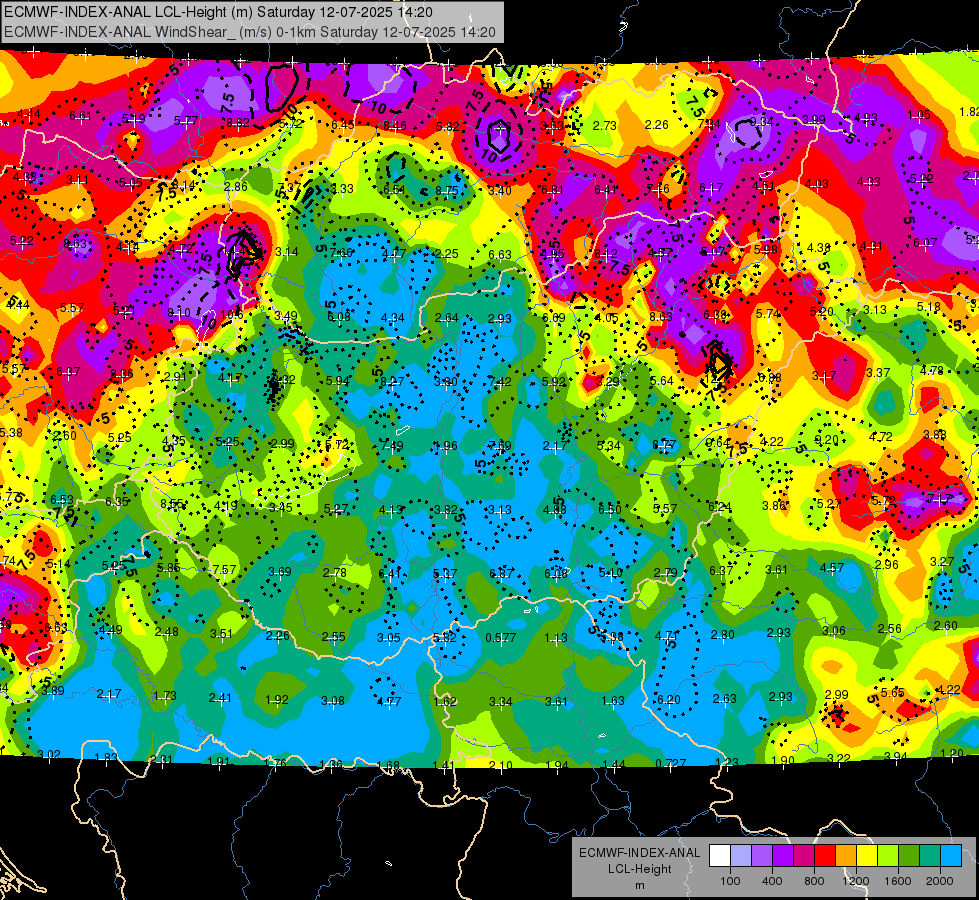Click the wind shear value '0.577' on the map

[501, 638]
